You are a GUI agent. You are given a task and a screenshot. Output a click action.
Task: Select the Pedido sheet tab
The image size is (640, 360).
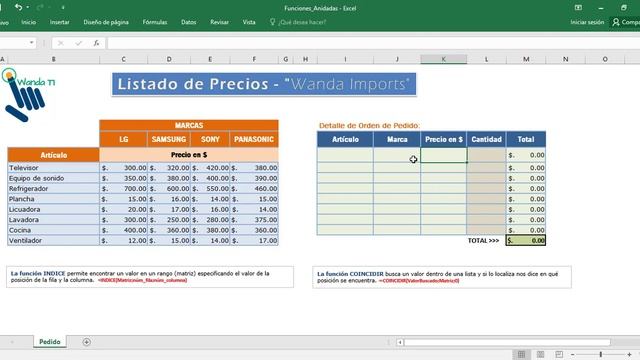pos(50,342)
